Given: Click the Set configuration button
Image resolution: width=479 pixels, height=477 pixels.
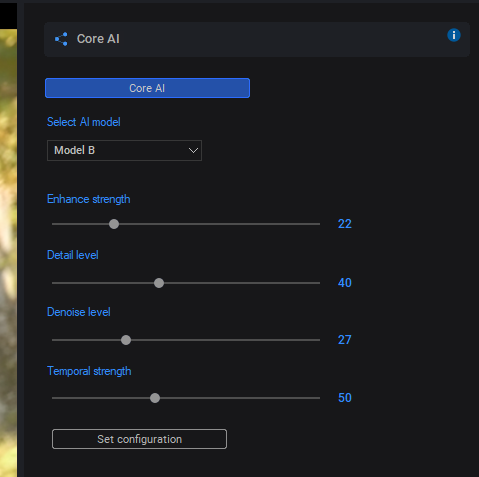Looking at the screenshot, I should click(139, 439).
